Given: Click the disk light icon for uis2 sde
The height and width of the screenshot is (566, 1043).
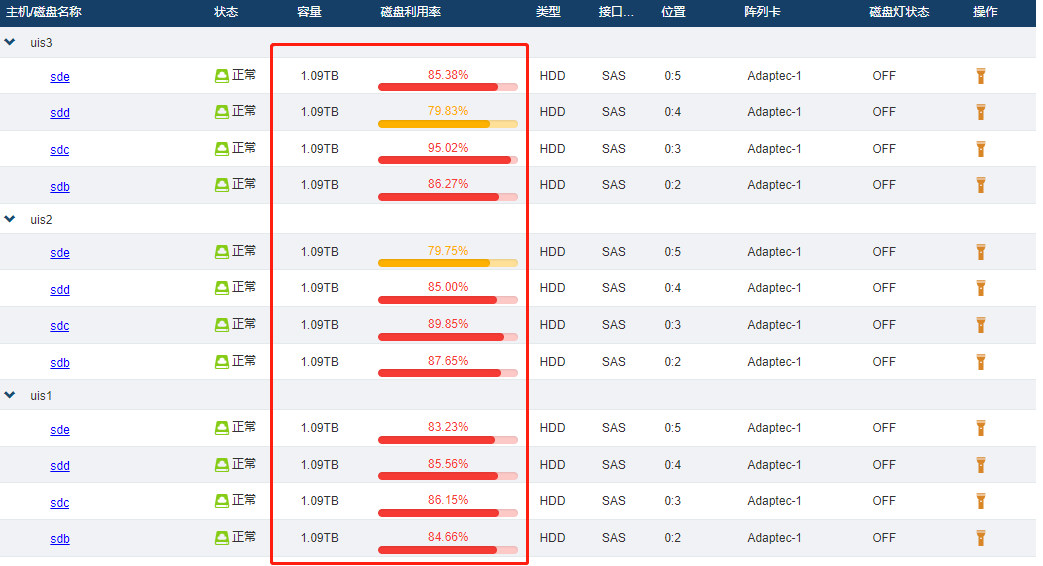Looking at the screenshot, I should 981,252.
